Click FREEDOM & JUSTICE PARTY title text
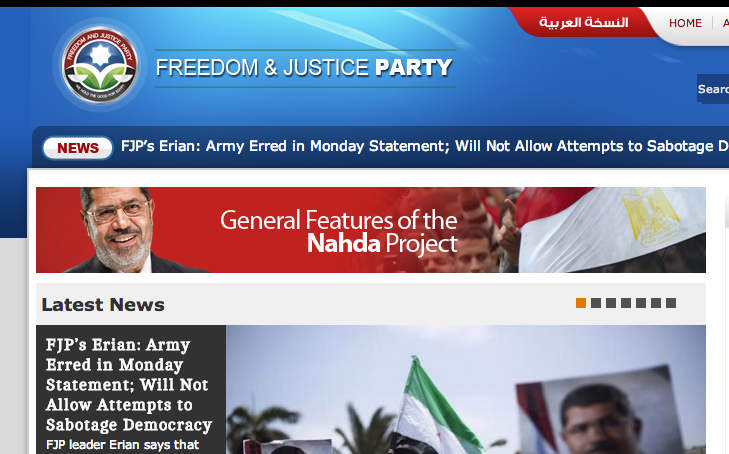729x454 pixels. 304,68
